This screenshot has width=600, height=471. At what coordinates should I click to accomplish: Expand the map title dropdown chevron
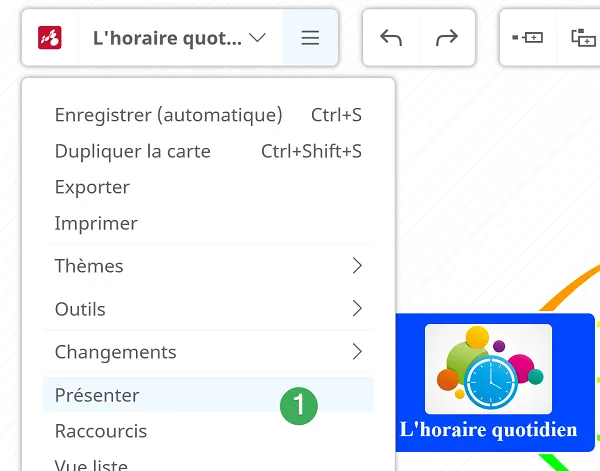click(x=257, y=37)
